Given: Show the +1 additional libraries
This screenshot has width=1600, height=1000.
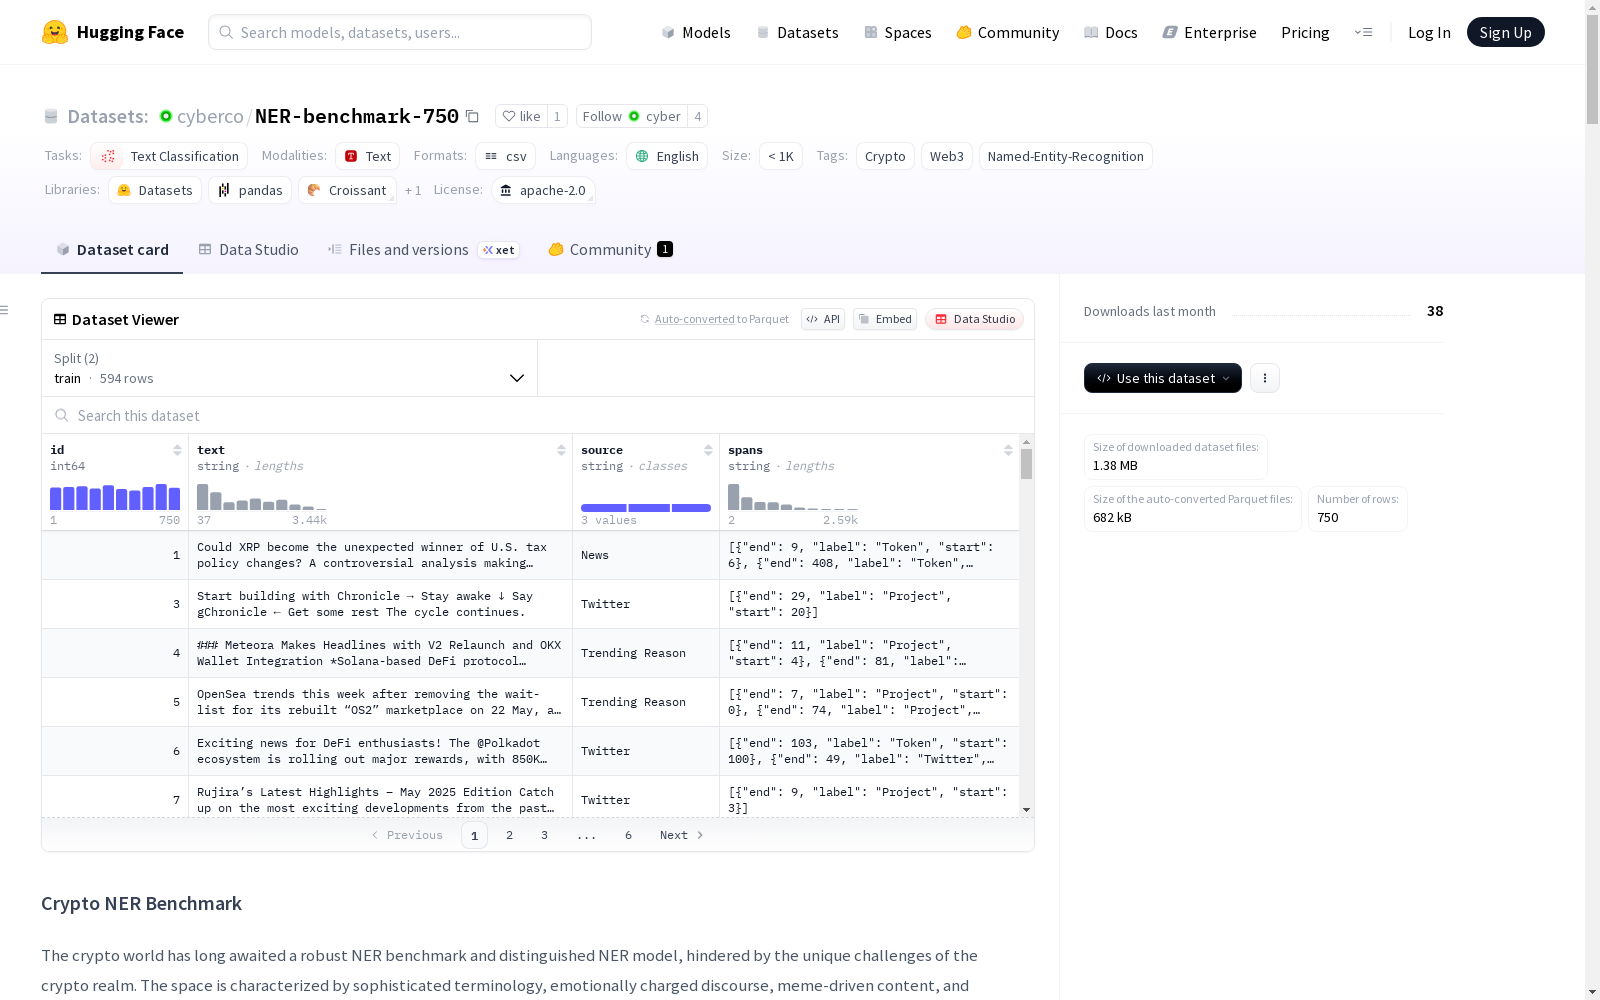Looking at the screenshot, I should 413,190.
